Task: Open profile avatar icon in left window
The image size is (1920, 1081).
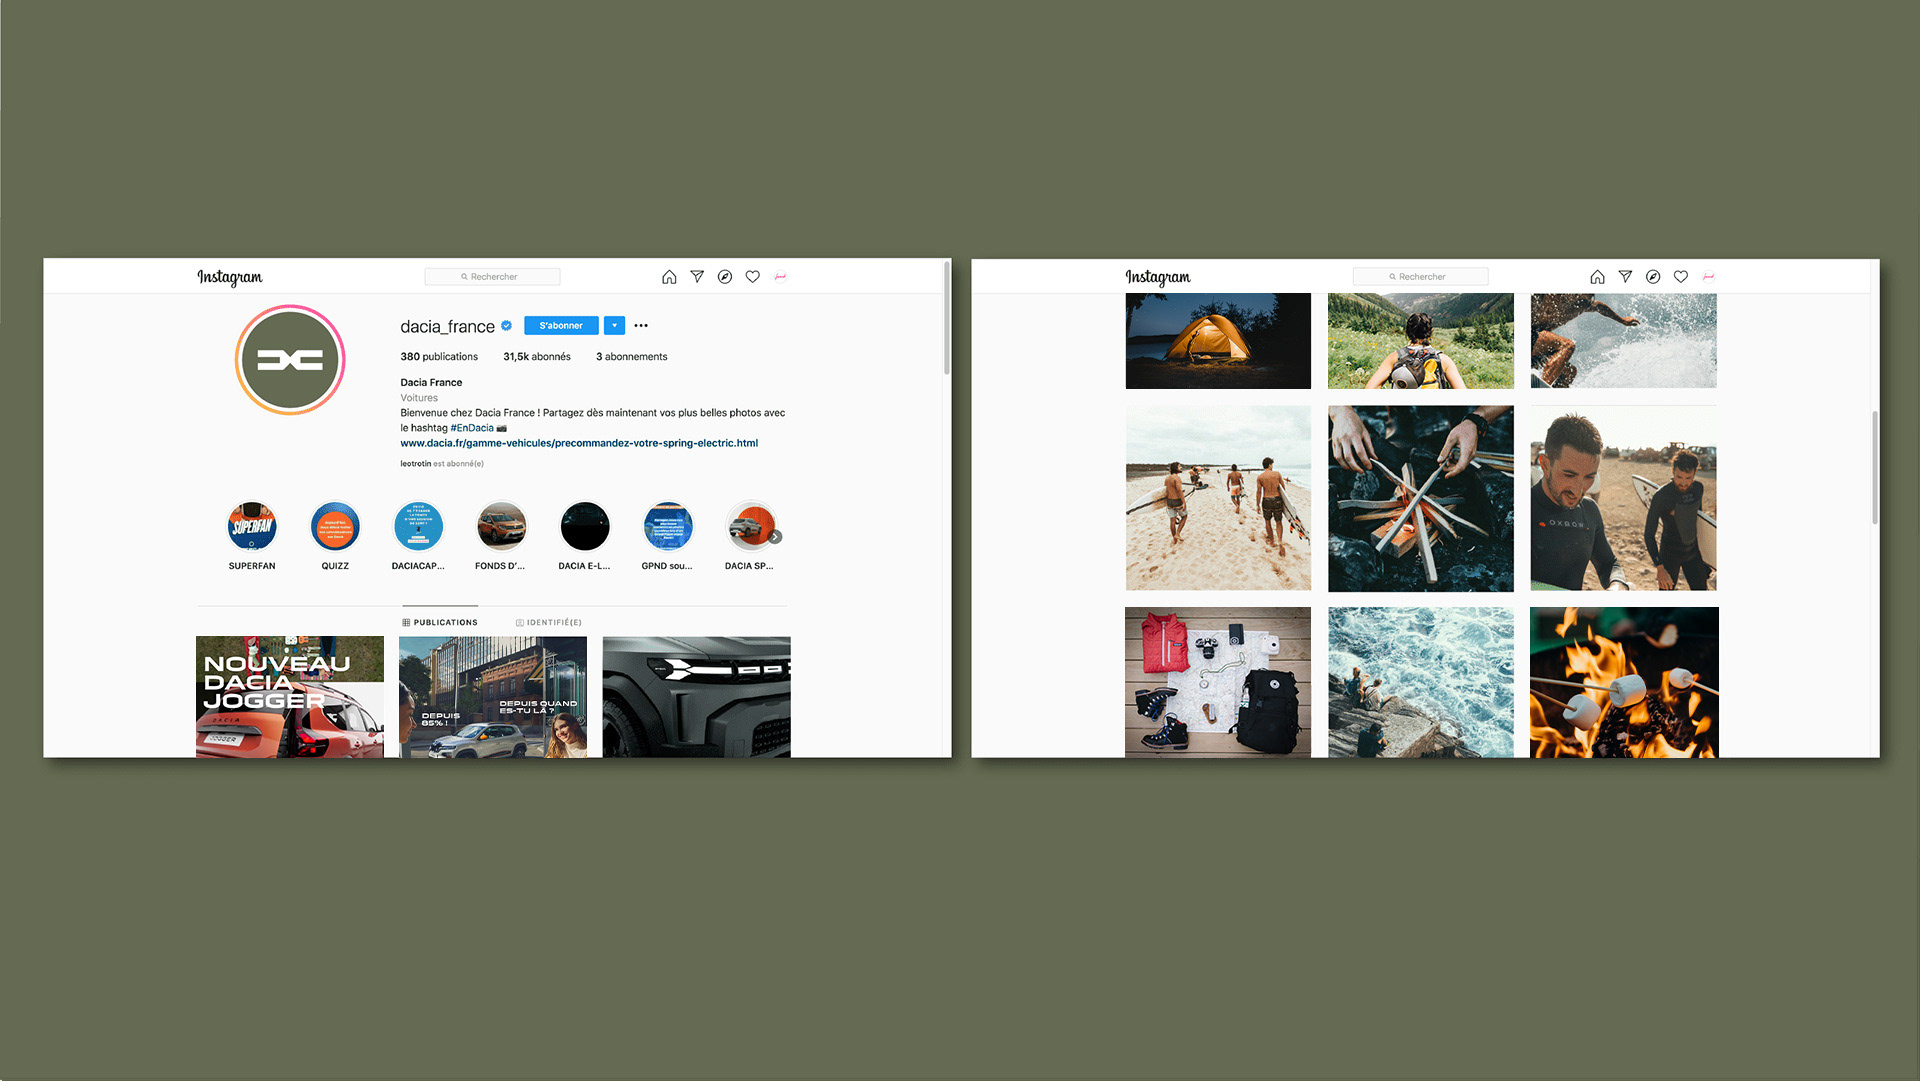Action: coord(780,277)
